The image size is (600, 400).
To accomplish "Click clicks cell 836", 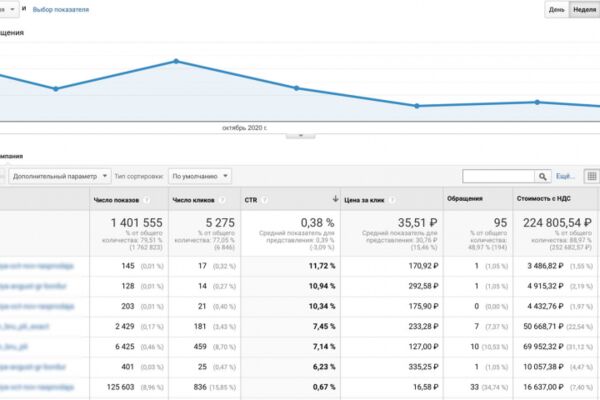I will point(200,387).
